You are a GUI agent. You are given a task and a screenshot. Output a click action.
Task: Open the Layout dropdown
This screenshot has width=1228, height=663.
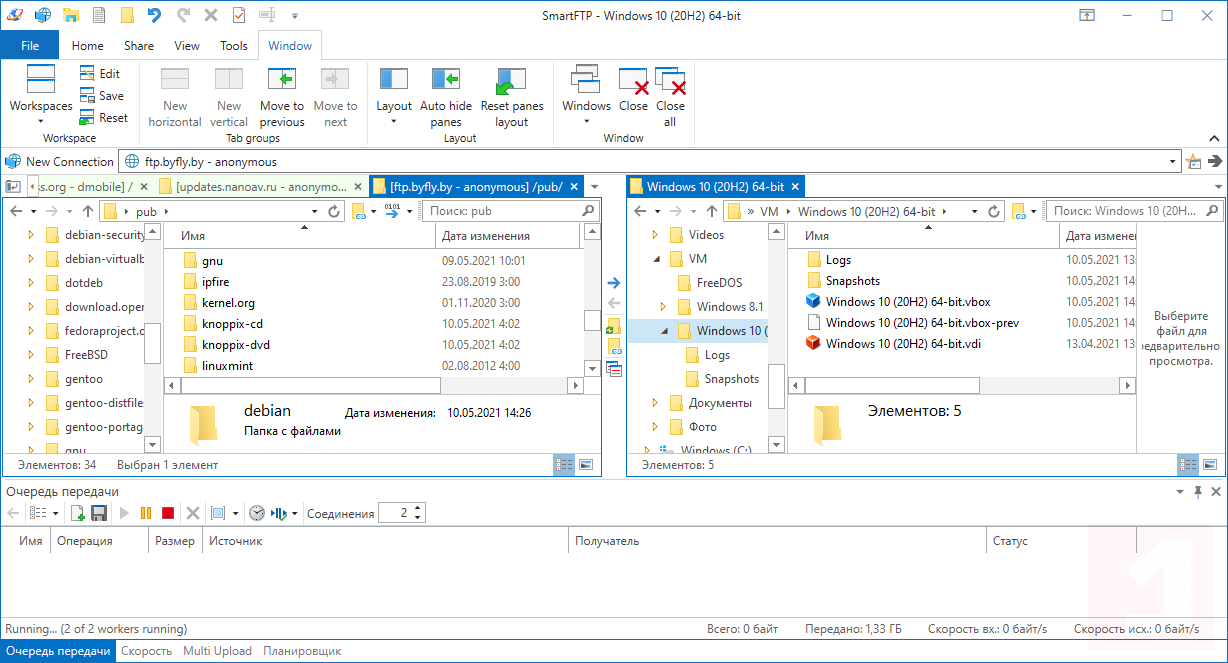coord(394,98)
